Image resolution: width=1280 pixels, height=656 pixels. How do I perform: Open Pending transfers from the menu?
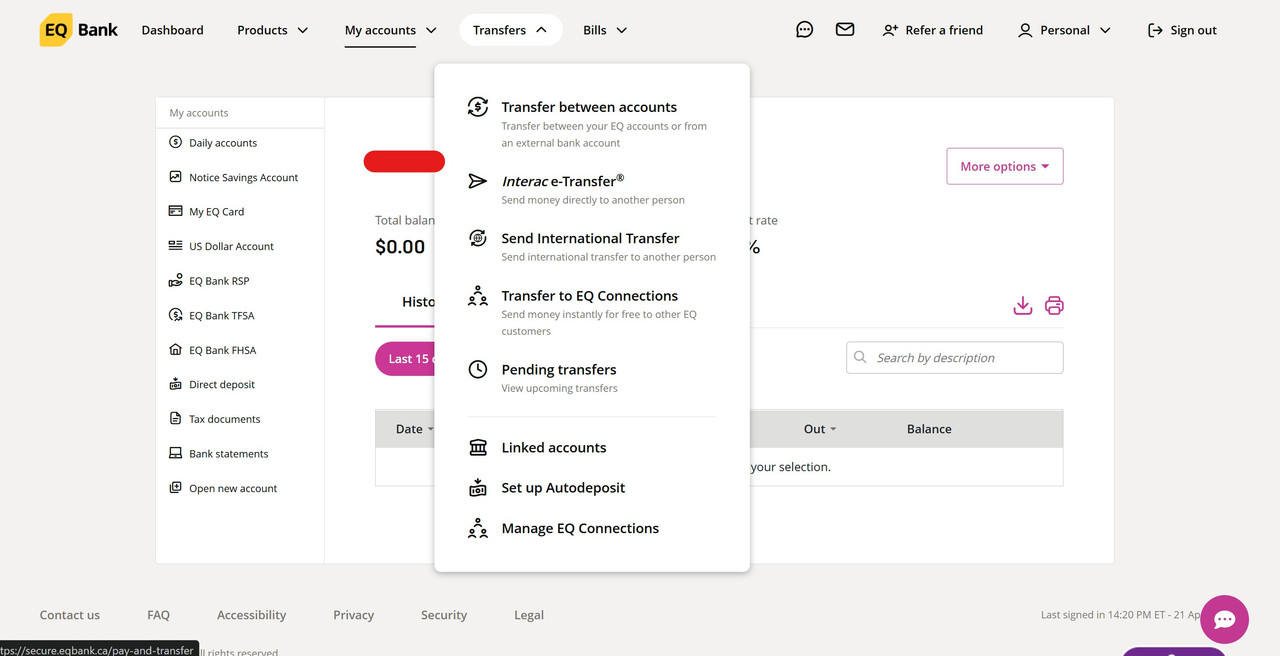pyautogui.click(x=592, y=378)
